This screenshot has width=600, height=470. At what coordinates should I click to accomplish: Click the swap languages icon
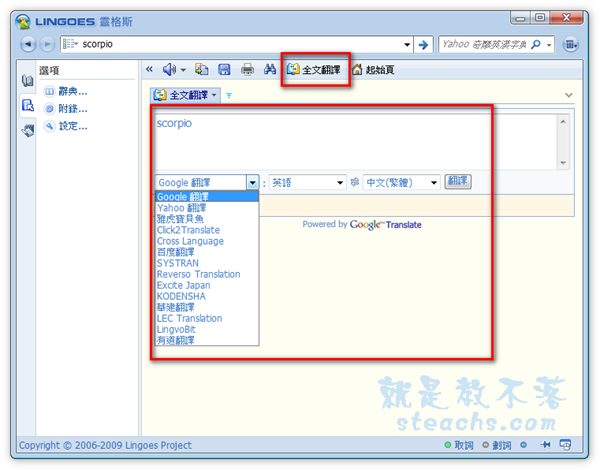pyautogui.click(x=355, y=182)
